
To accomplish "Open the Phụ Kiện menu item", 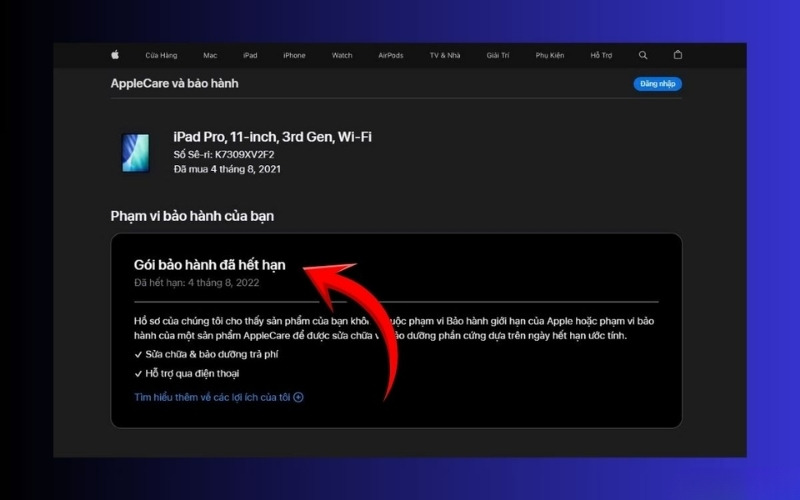I will tap(550, 55).
